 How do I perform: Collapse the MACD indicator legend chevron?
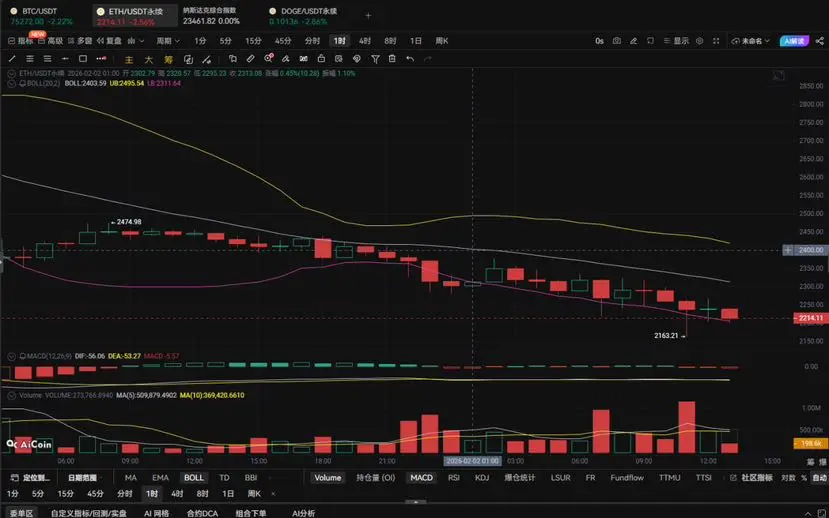point(11,356)
